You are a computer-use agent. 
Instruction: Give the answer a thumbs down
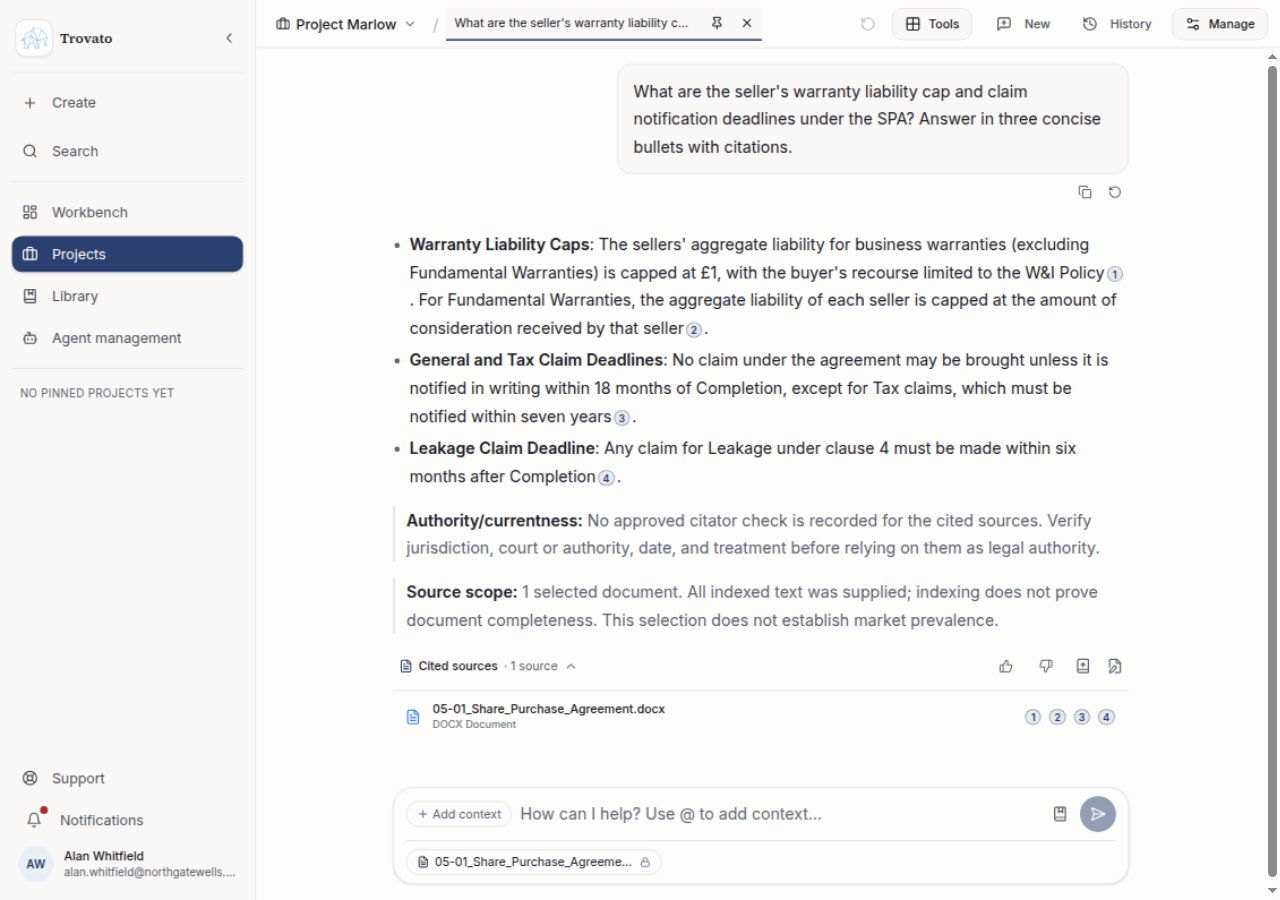pos(1046,666)
